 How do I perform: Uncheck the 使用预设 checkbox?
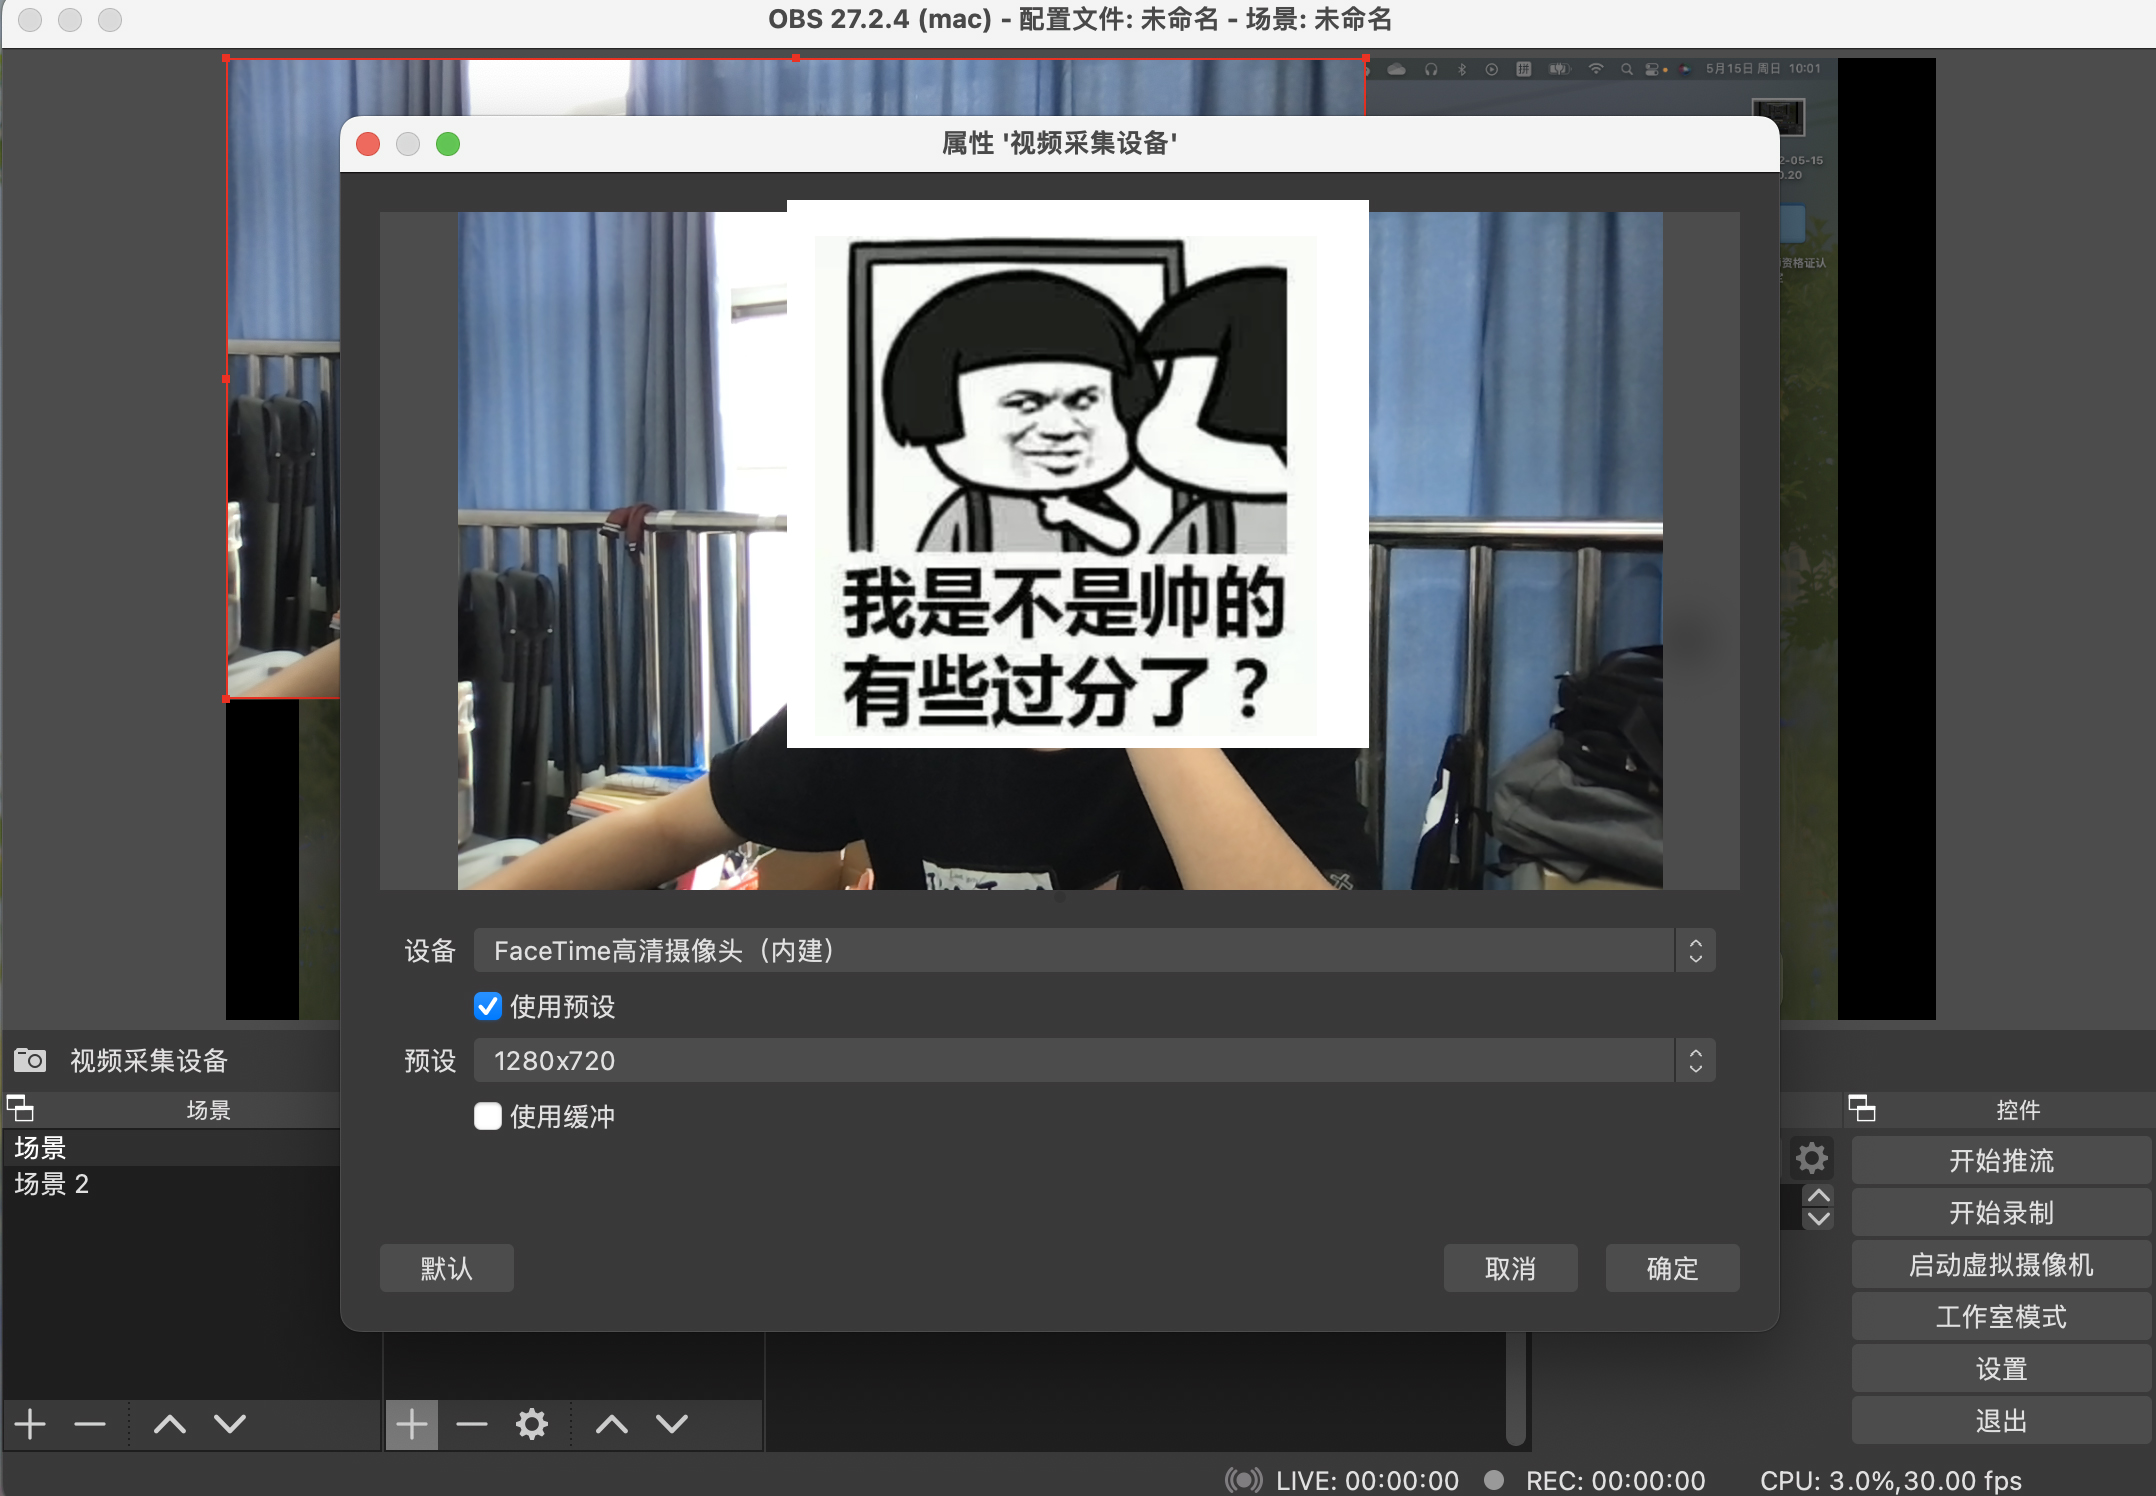pos(488,1006)
